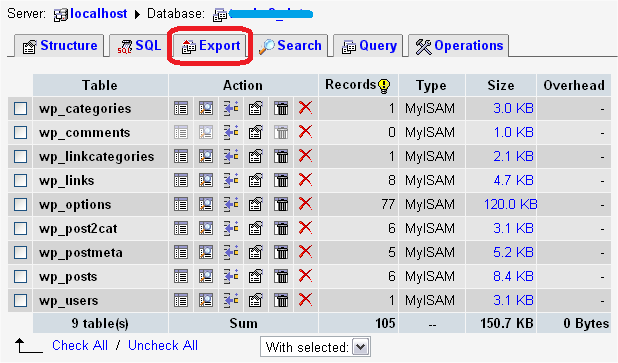Viewport: 618px width, 363px height.
Task: Click the 150.7 KB total size
Action: click(506, 324)
